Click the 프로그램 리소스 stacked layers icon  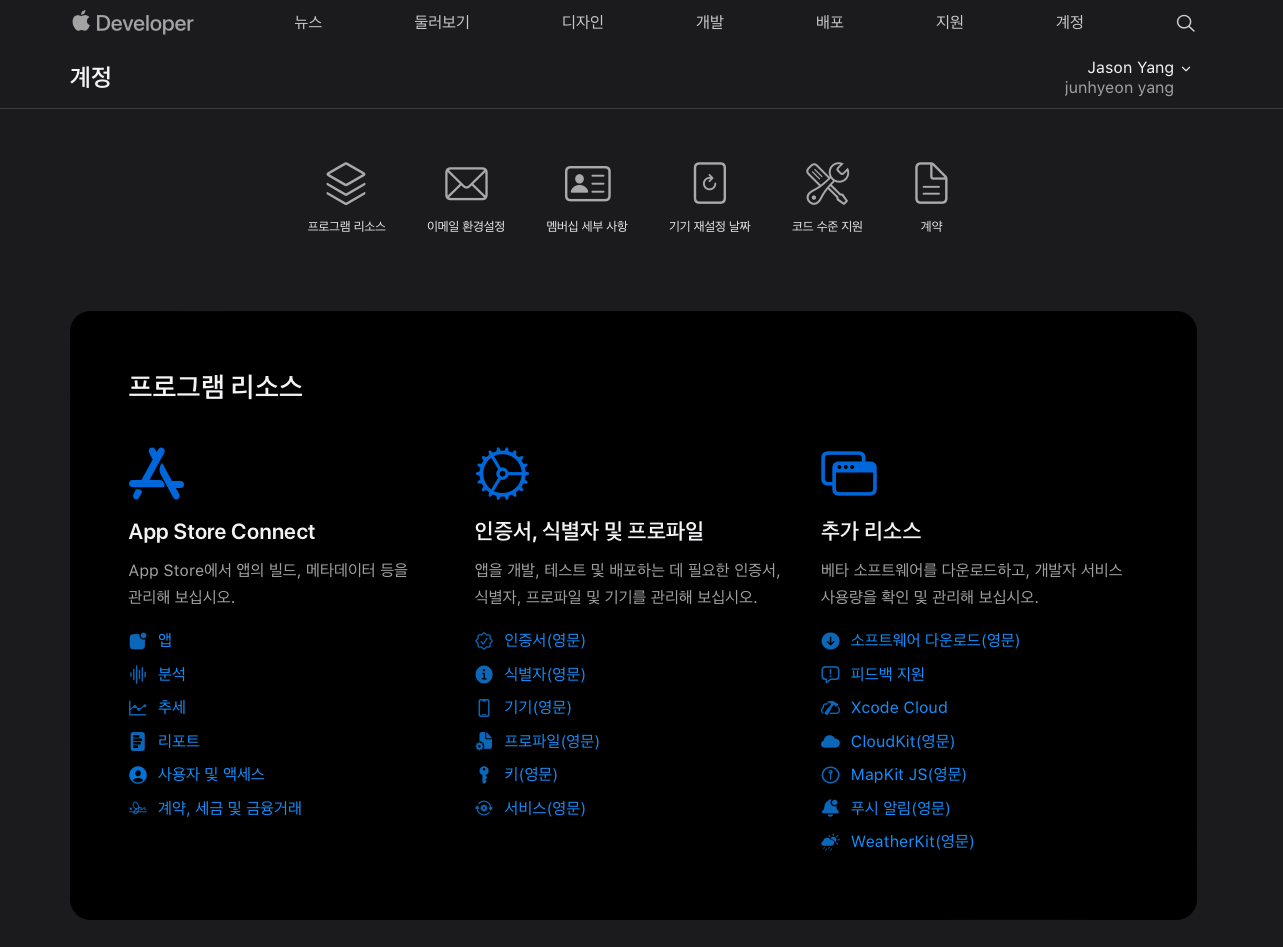tap(346, 184)
